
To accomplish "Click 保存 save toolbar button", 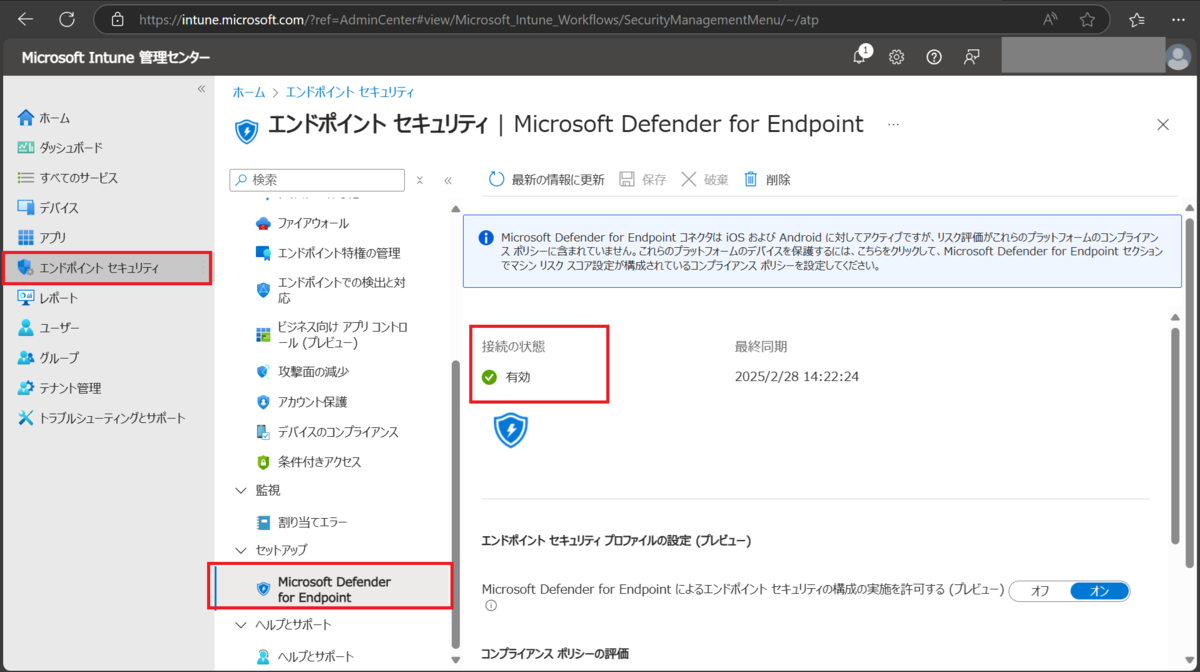I will point(642,180).
